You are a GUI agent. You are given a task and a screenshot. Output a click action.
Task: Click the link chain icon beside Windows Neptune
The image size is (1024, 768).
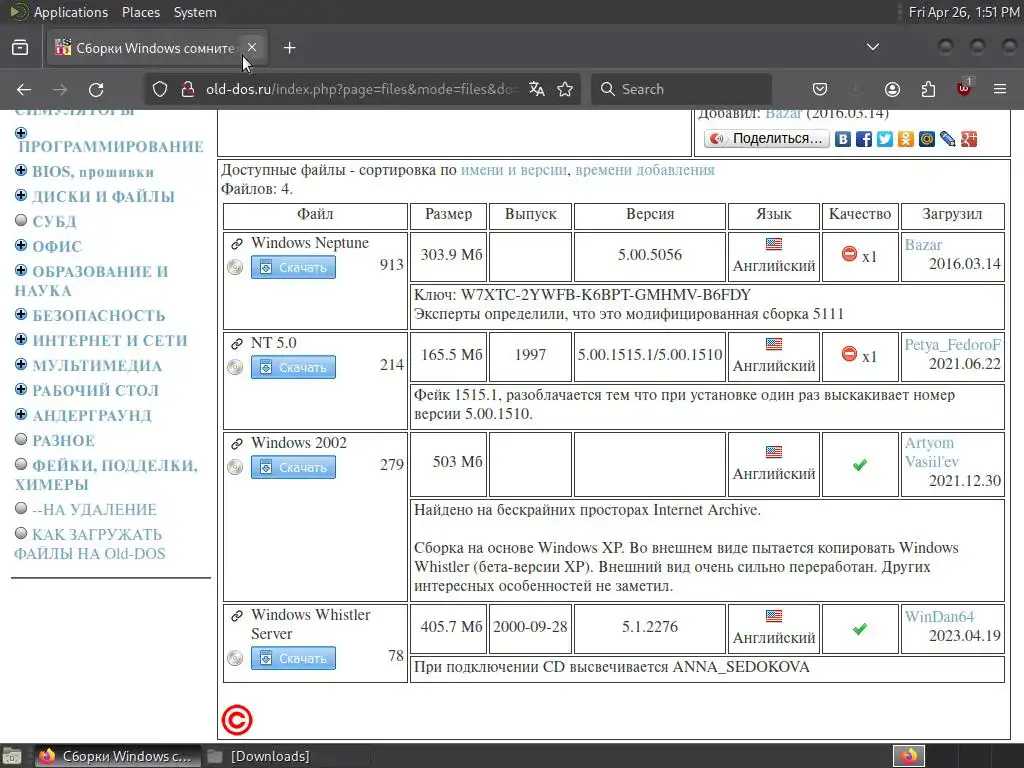point(236,244)
